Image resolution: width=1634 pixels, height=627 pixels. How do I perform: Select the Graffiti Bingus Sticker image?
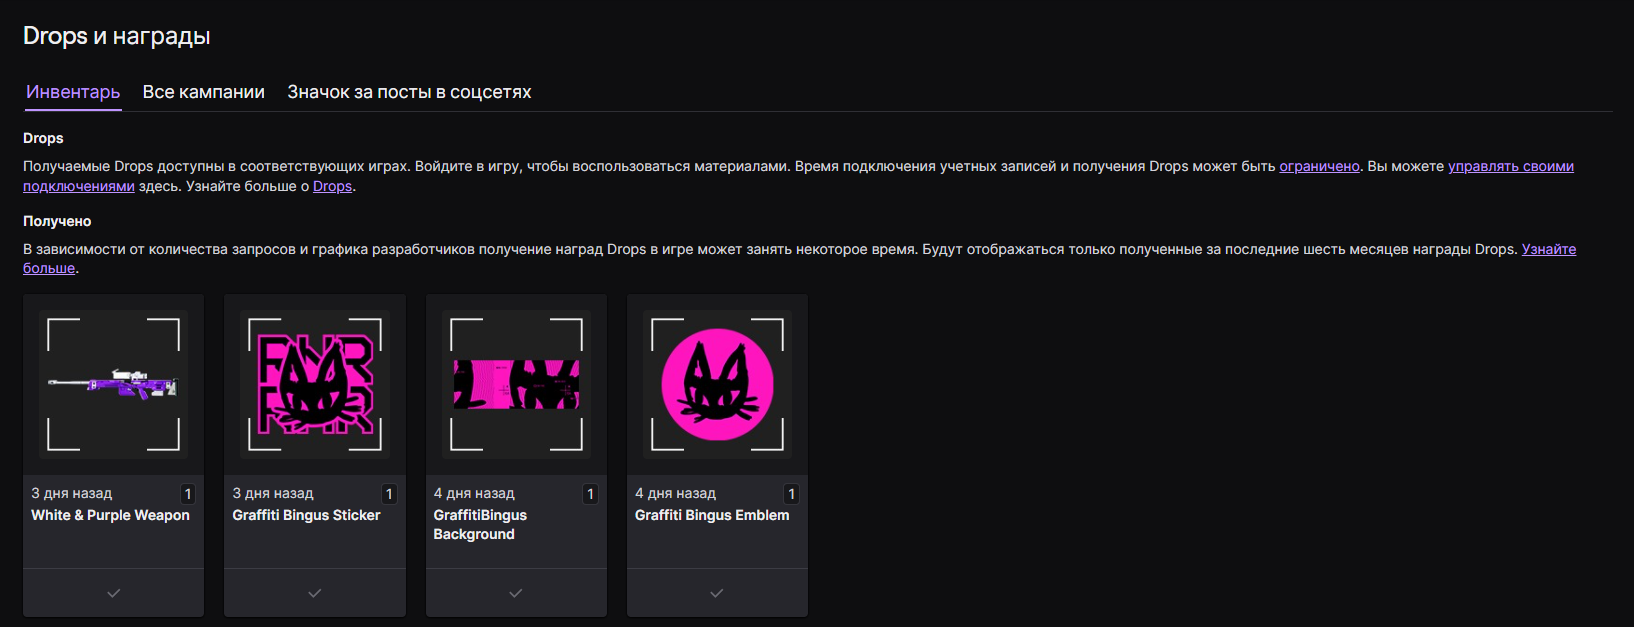315,384
